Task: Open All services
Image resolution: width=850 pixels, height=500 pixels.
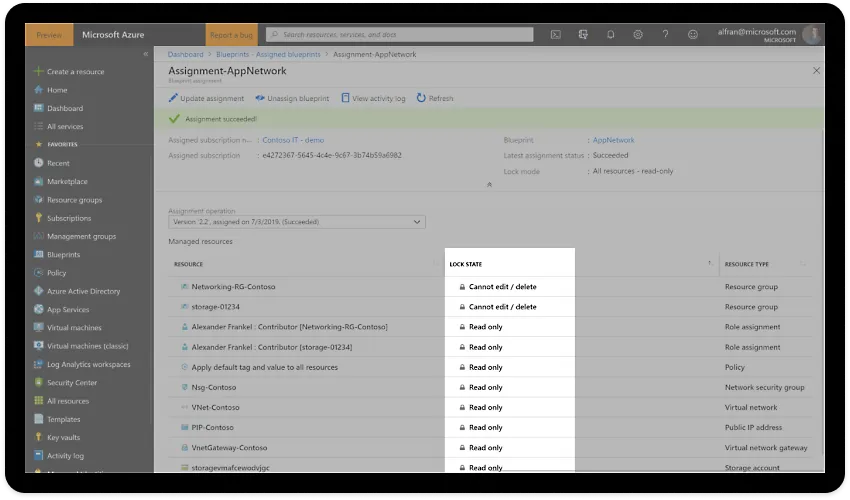Action: (x=59, y=127)
